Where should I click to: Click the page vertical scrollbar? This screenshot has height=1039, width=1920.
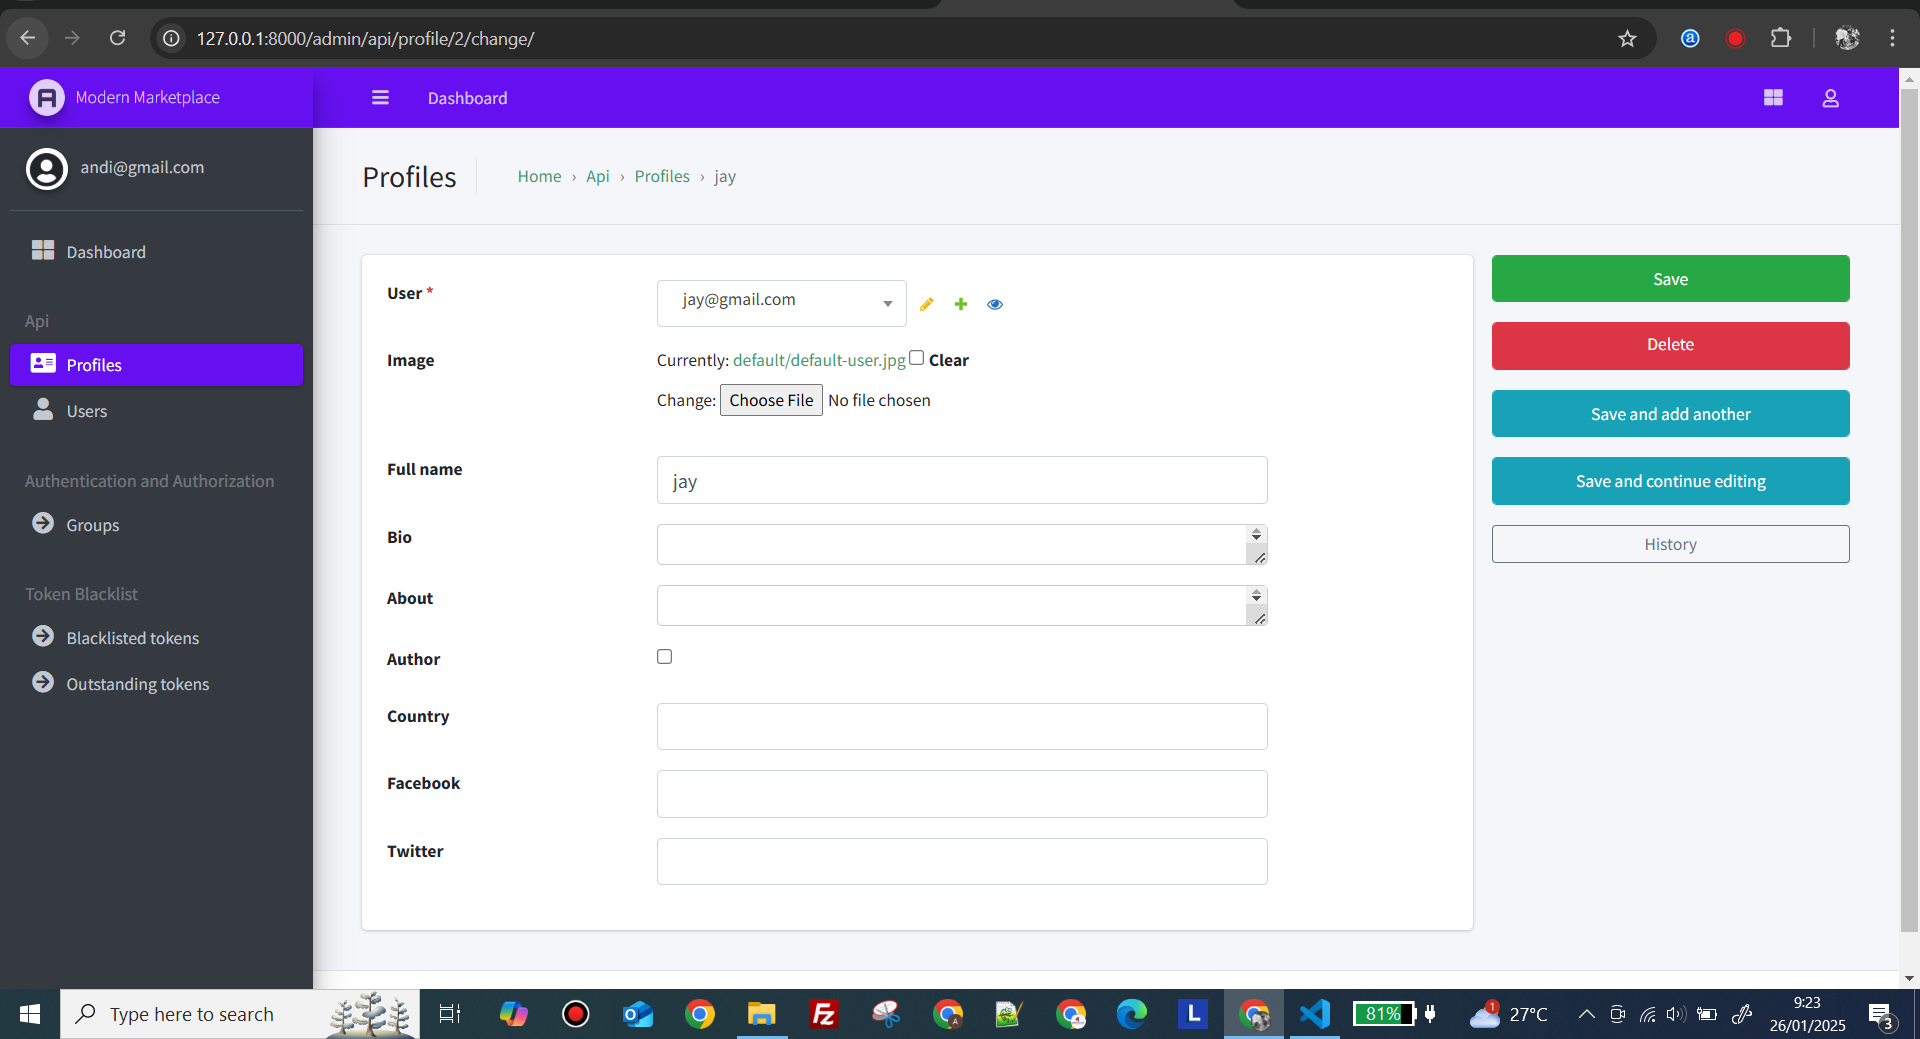1909,510
